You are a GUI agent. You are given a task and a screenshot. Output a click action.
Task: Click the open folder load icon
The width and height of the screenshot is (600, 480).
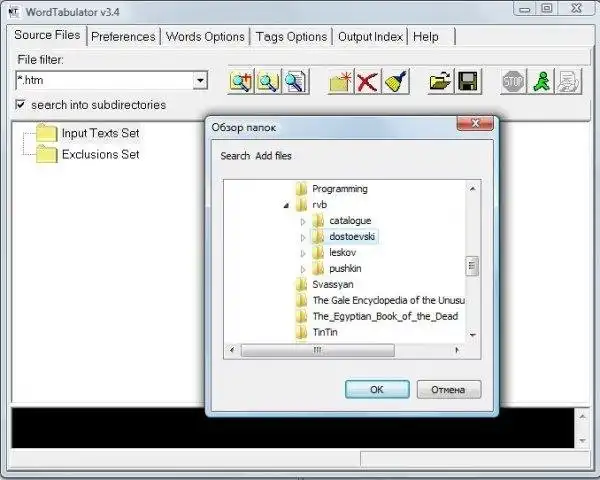pyautogui.click(x=440, y=81)
